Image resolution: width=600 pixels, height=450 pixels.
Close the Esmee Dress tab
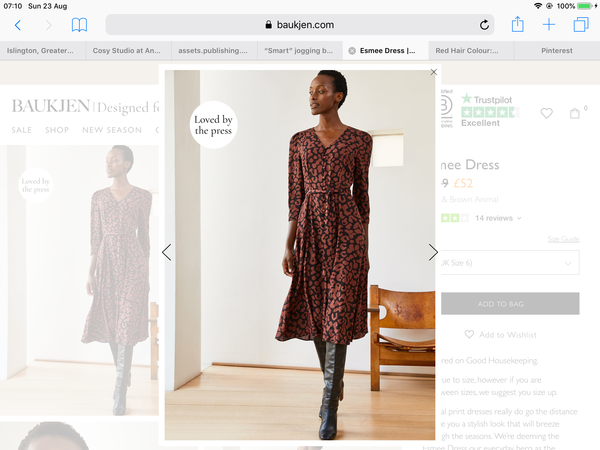(x=352, y=51)
